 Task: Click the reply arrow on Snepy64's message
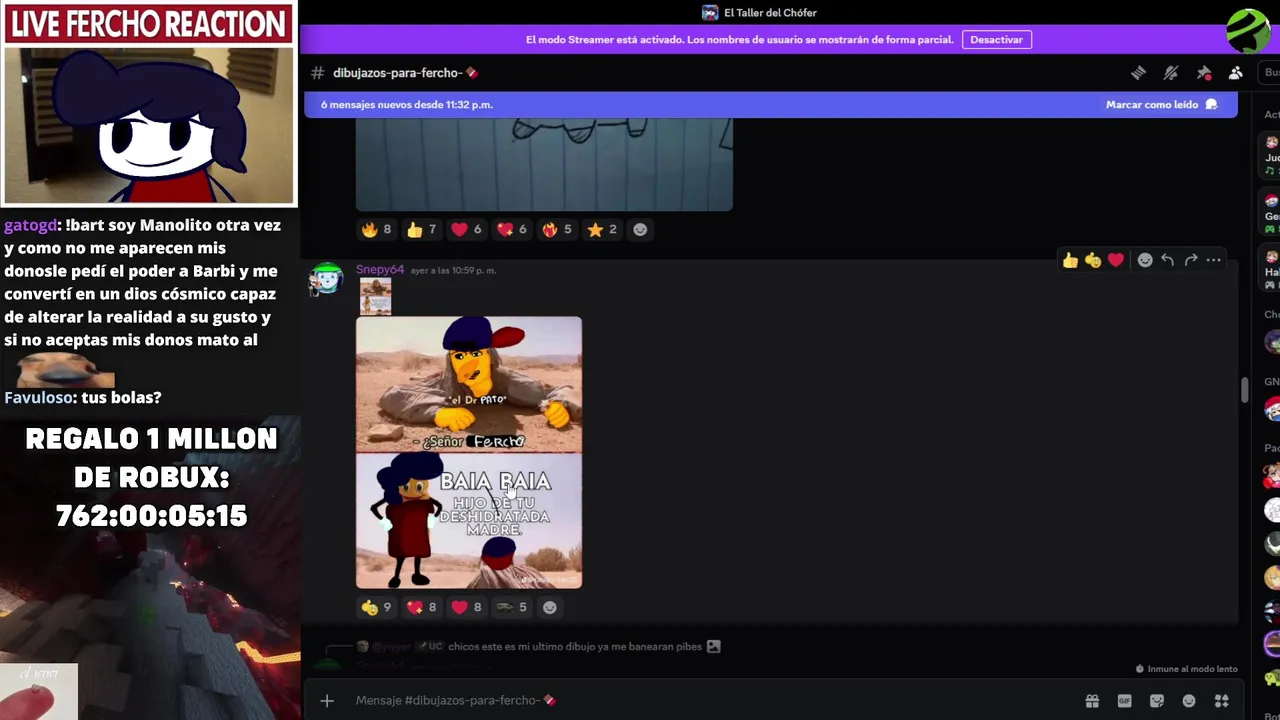coord(1167,260)
